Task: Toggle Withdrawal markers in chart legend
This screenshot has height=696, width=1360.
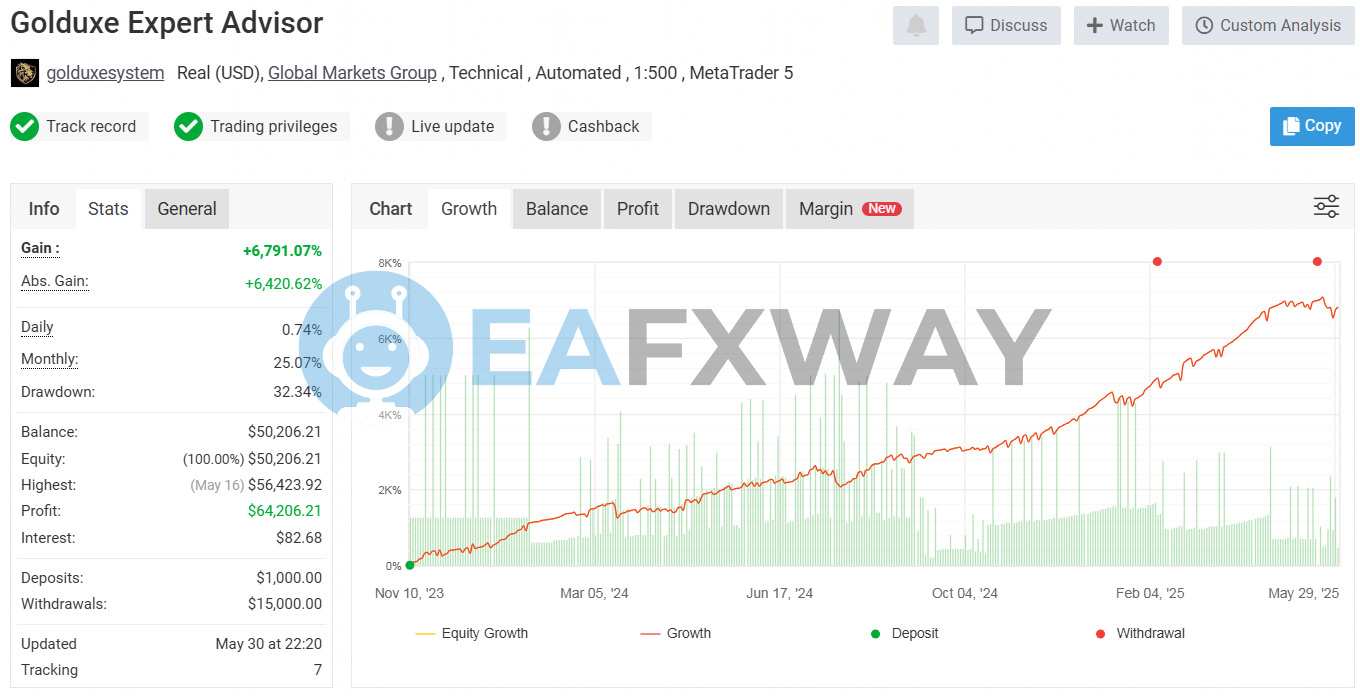Action: tap(1139, 633)
